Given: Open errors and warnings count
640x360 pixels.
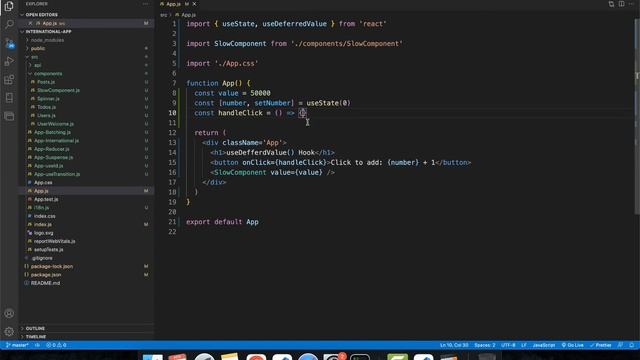Looking at the screenshot, I should [56, 345].
